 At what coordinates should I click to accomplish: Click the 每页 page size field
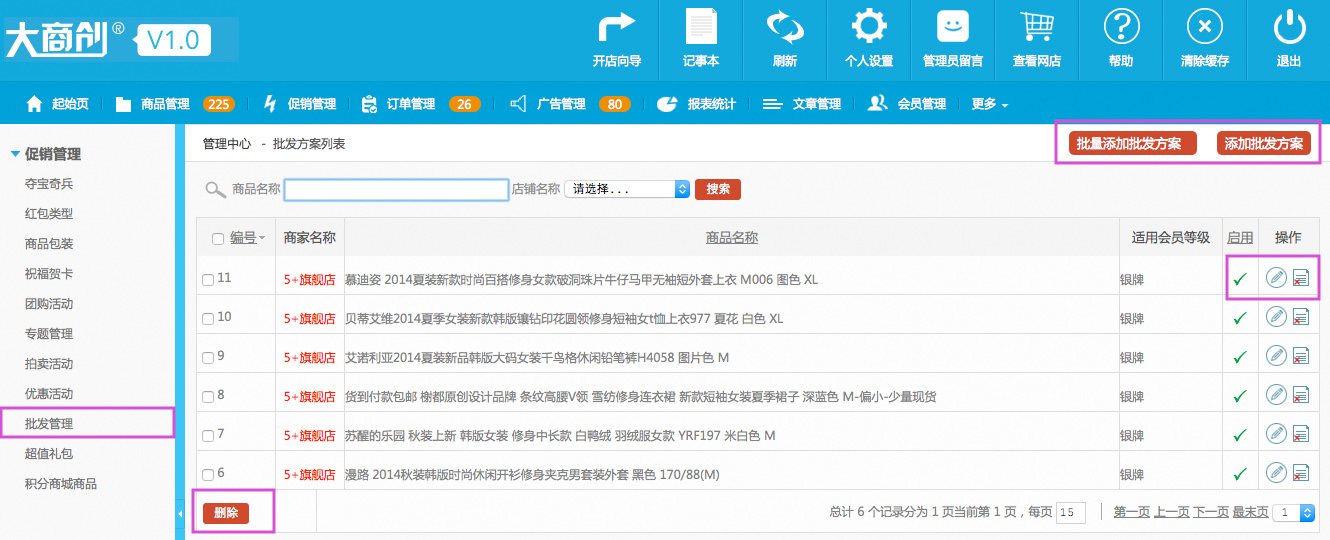pyautogui.click(x=1071, y=512)
